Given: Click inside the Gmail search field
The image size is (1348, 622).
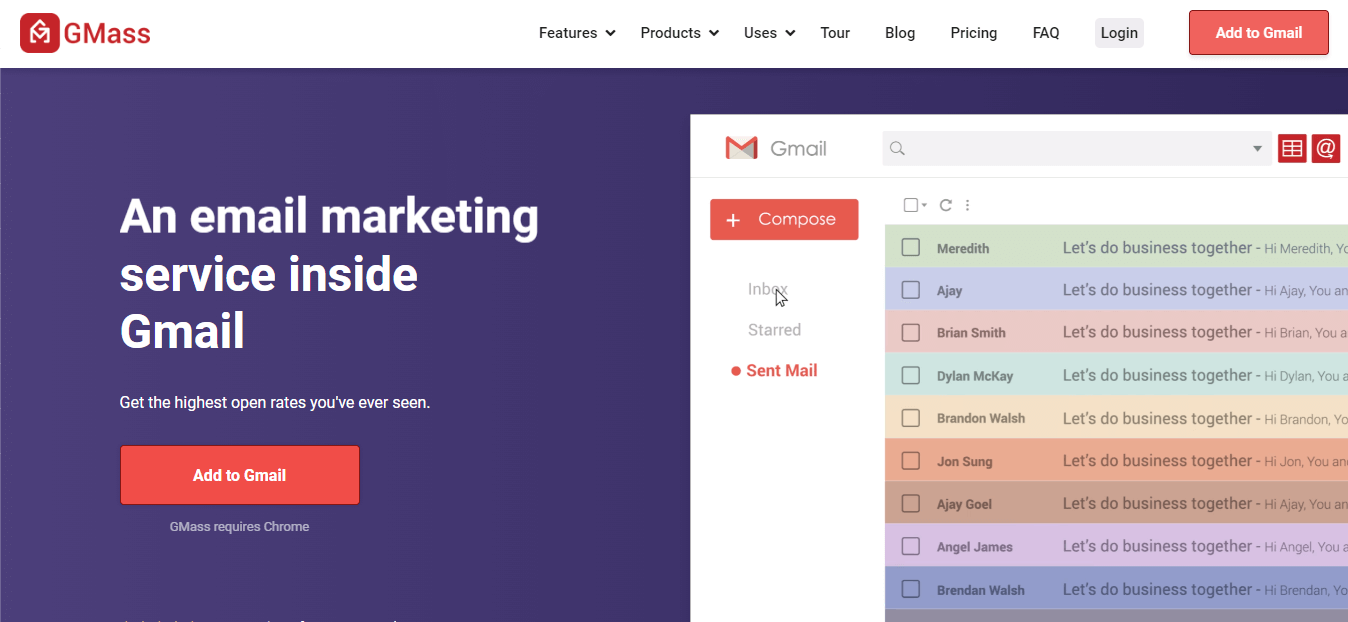Looking at the screenshot, I should point(1070,147).
